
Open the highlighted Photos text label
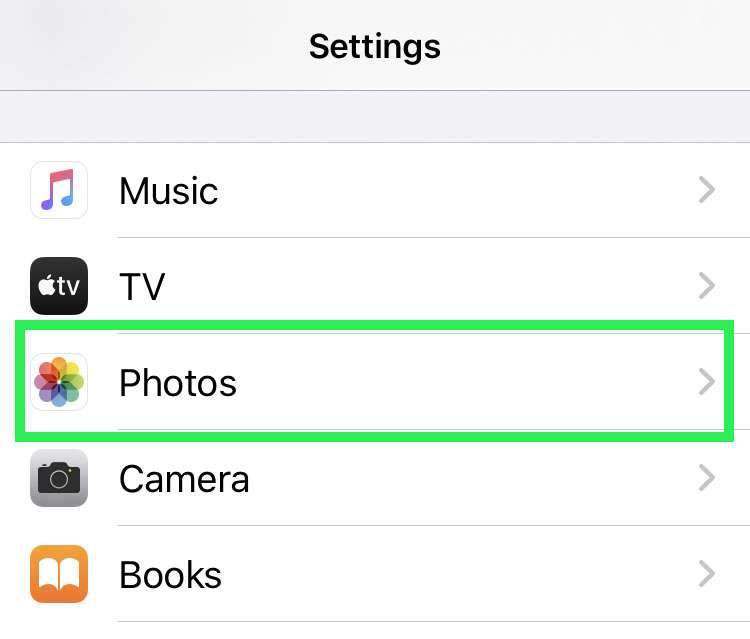(177, 383)
